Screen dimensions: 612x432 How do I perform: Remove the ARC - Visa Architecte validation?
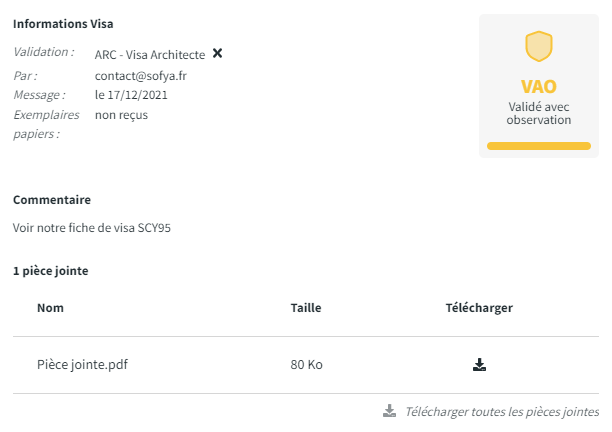pyautogui.click(x=218, y=53)
